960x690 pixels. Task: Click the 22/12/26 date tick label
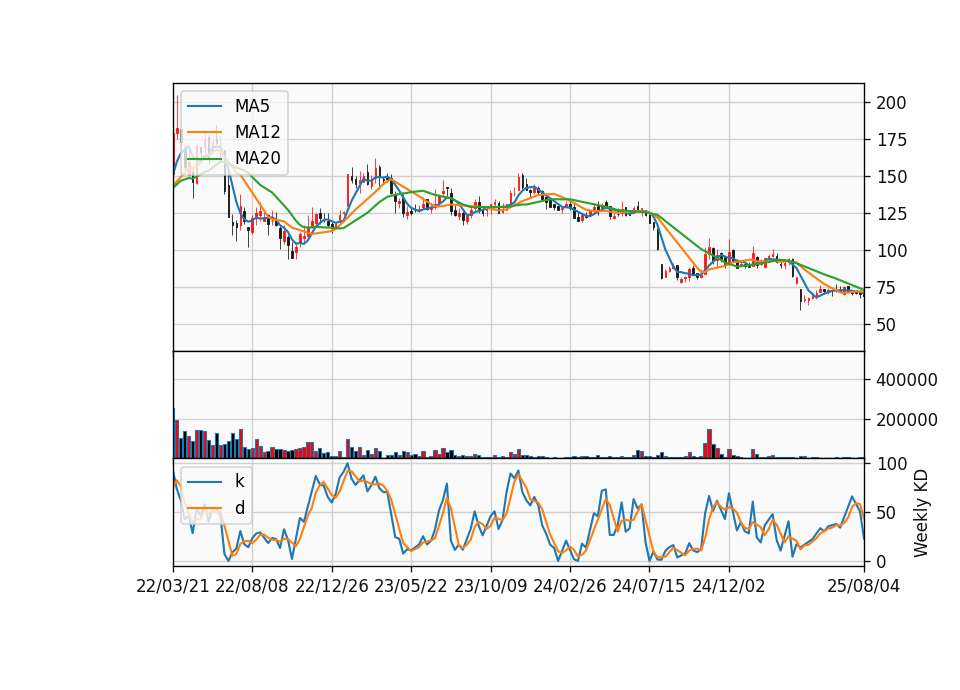point(332,586)
